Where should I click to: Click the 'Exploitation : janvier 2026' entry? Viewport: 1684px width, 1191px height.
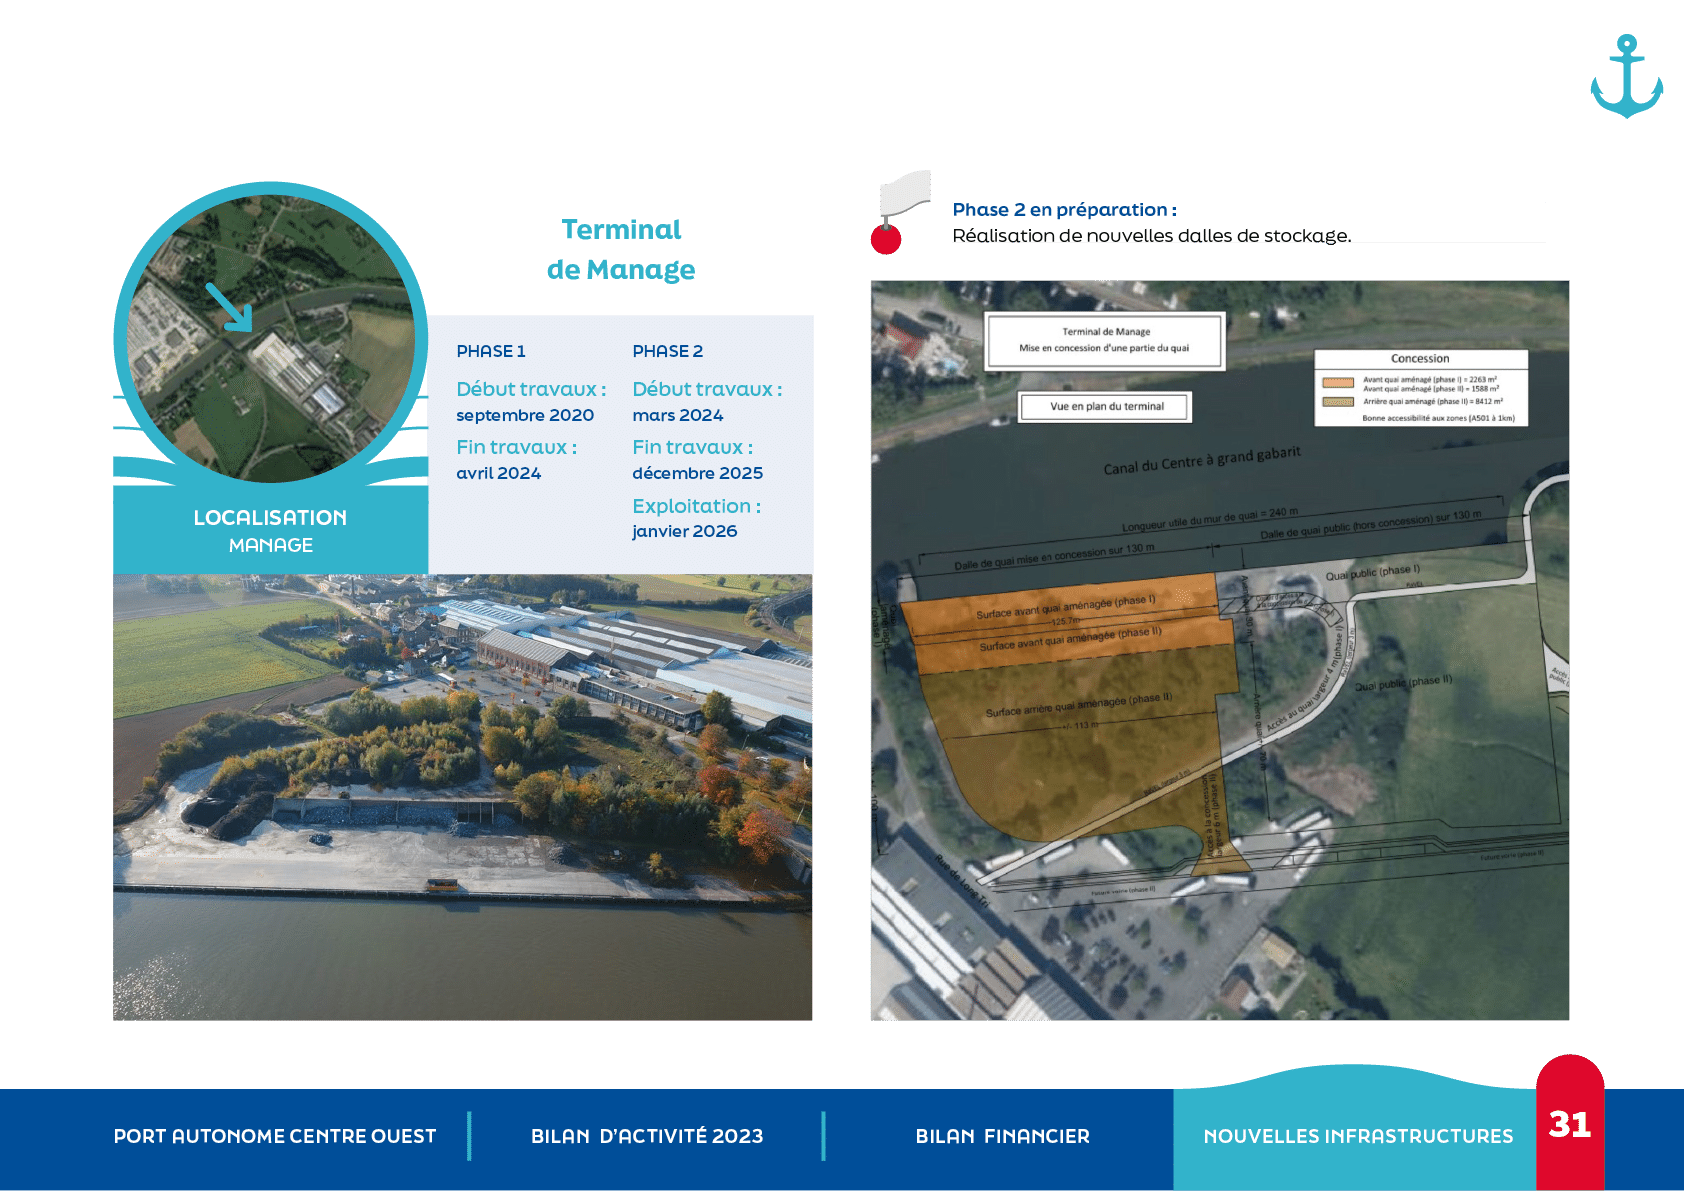pos(696,518)
